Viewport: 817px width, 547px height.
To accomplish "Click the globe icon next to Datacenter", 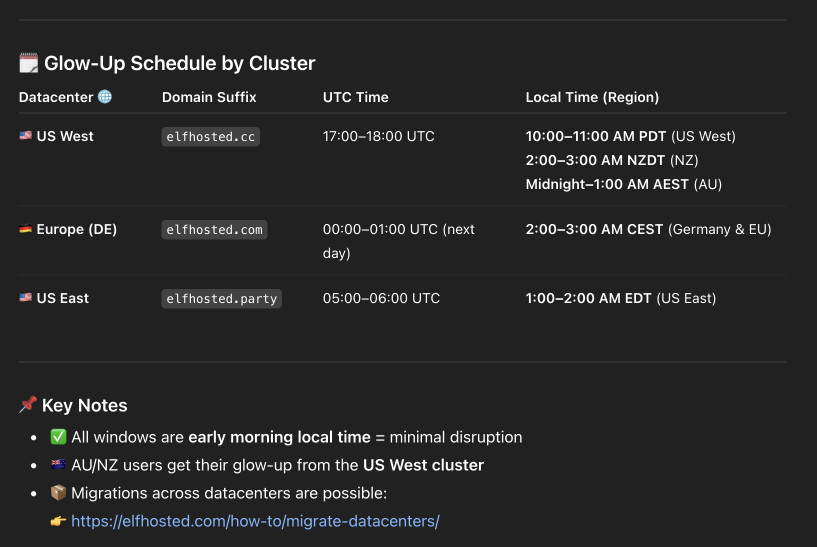I will (x=105, y=97).
